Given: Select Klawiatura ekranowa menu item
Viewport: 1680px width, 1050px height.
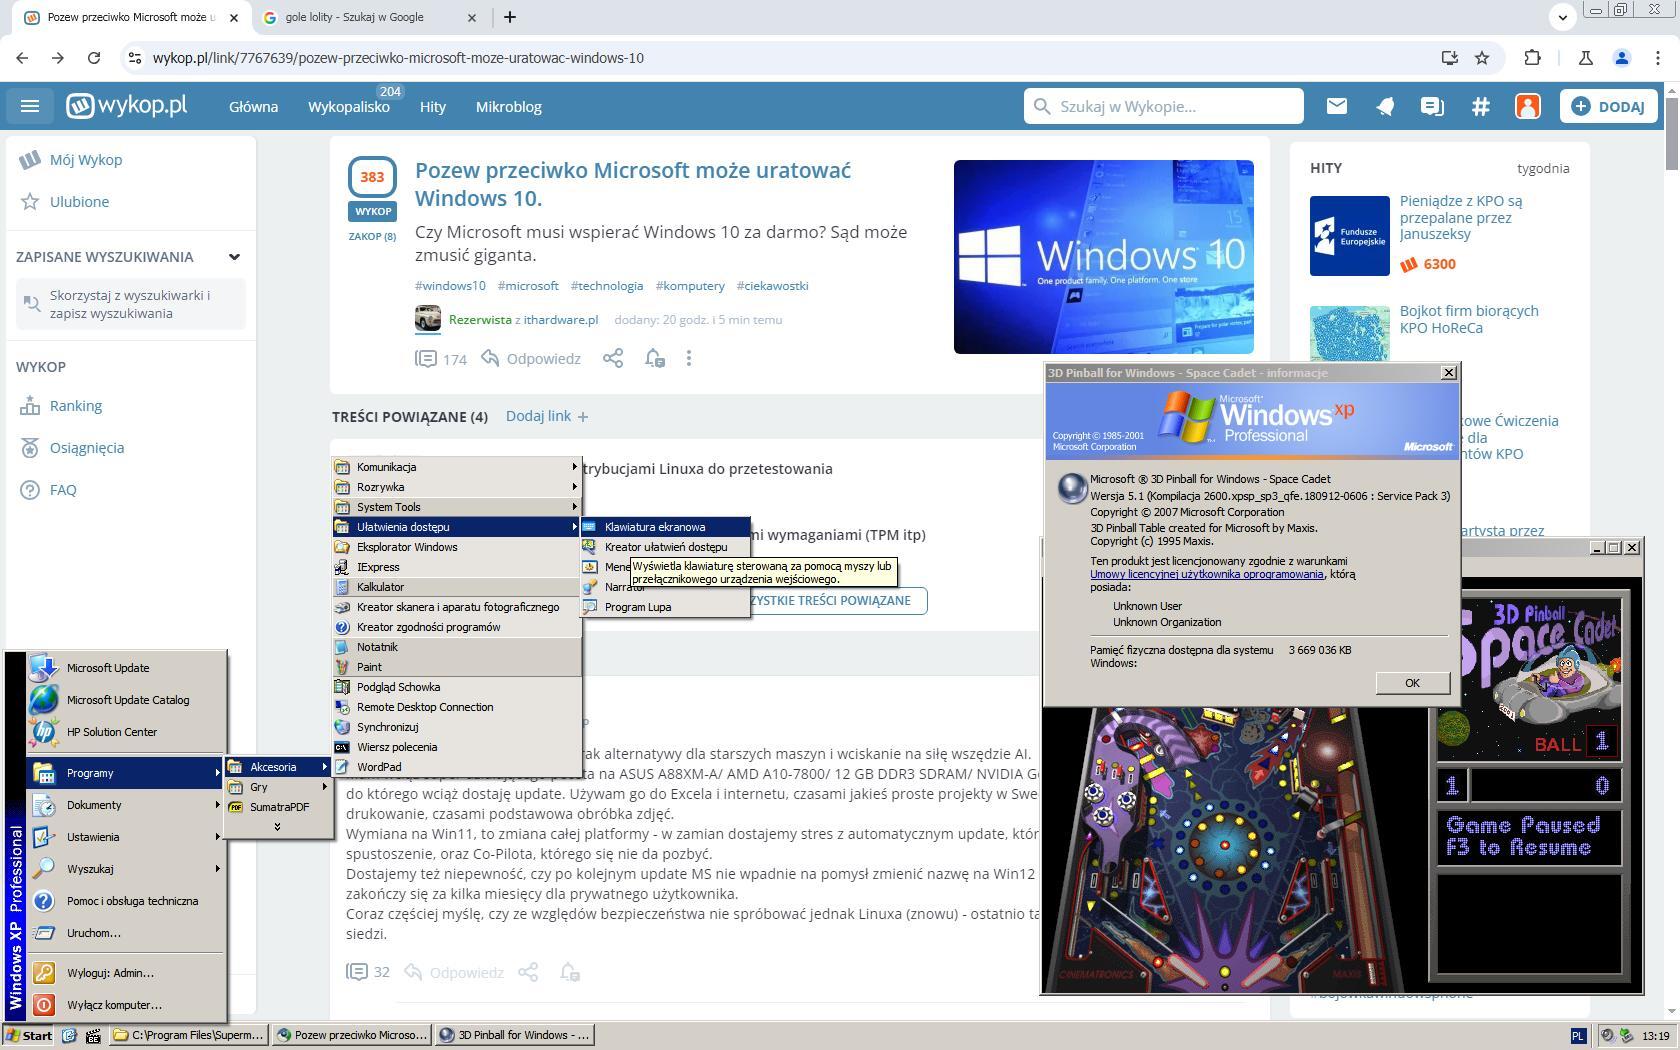Looking at the screenshot, I should point(655,527).
